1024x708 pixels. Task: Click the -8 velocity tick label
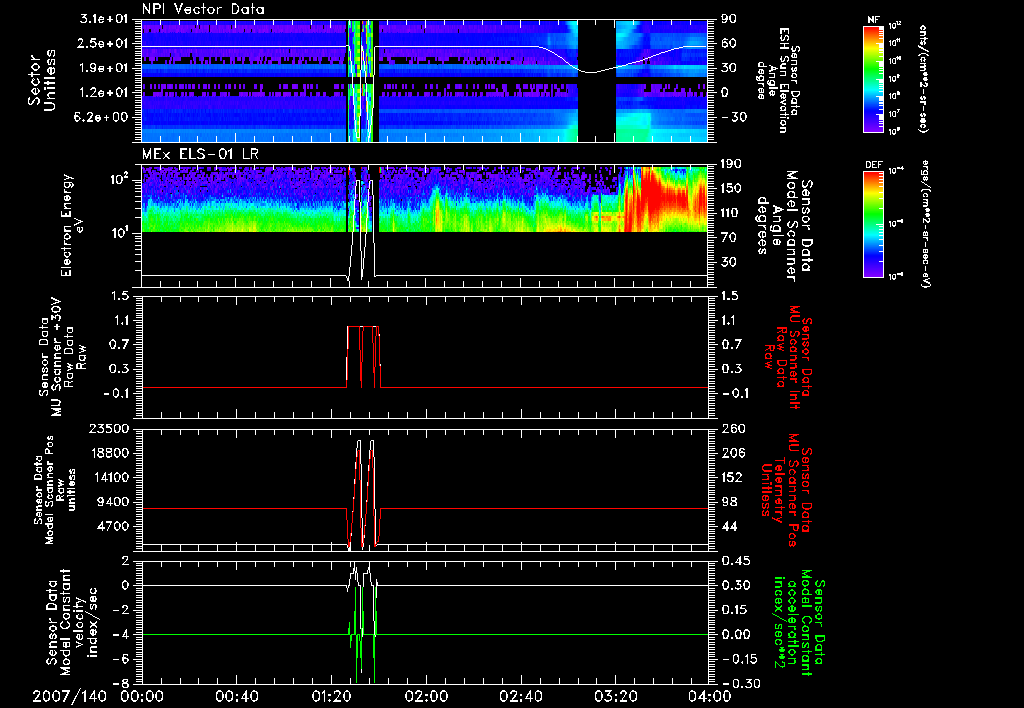point(121,683)
